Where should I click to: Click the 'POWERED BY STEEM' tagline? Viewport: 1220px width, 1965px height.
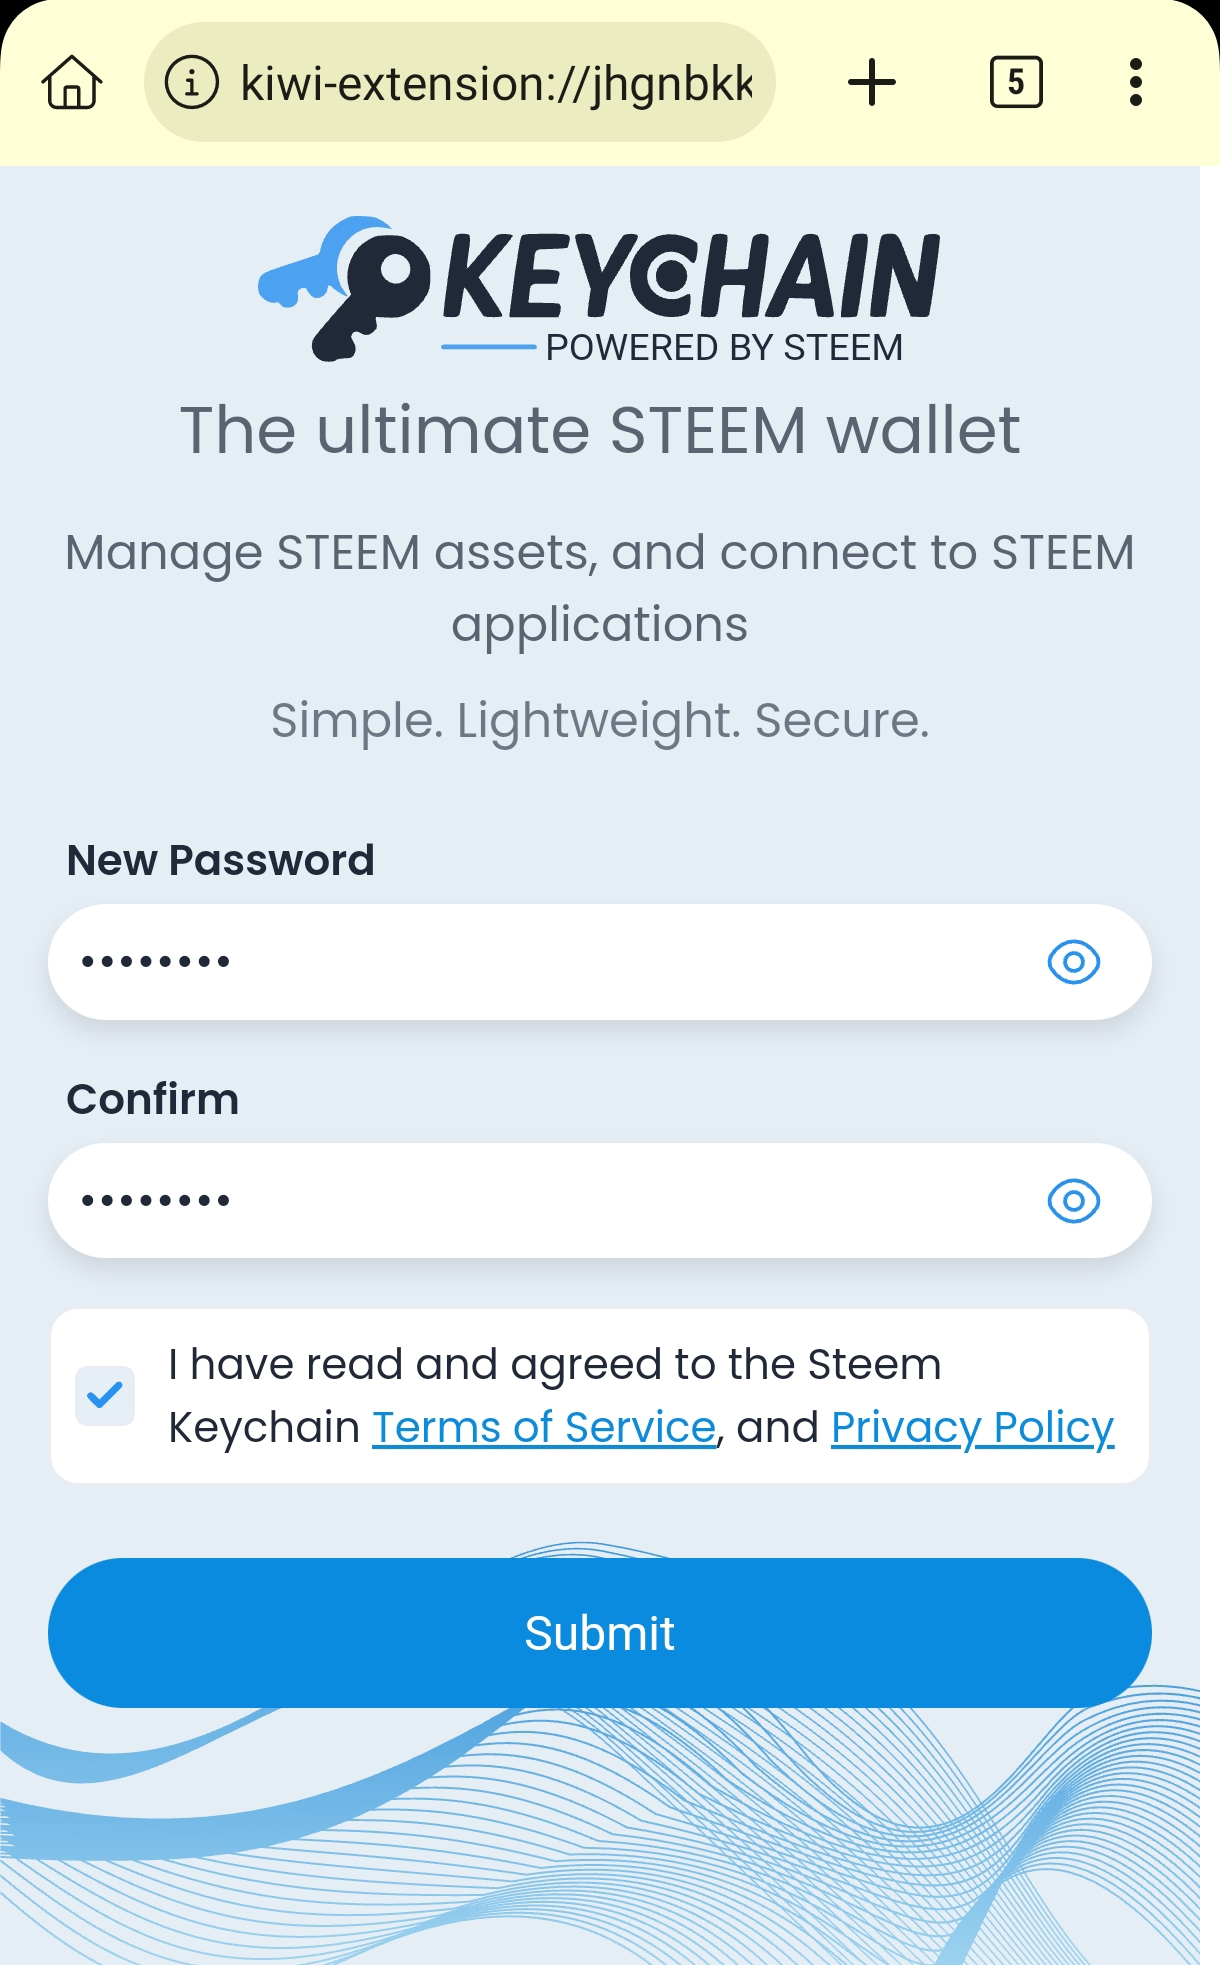click(724, 348)
